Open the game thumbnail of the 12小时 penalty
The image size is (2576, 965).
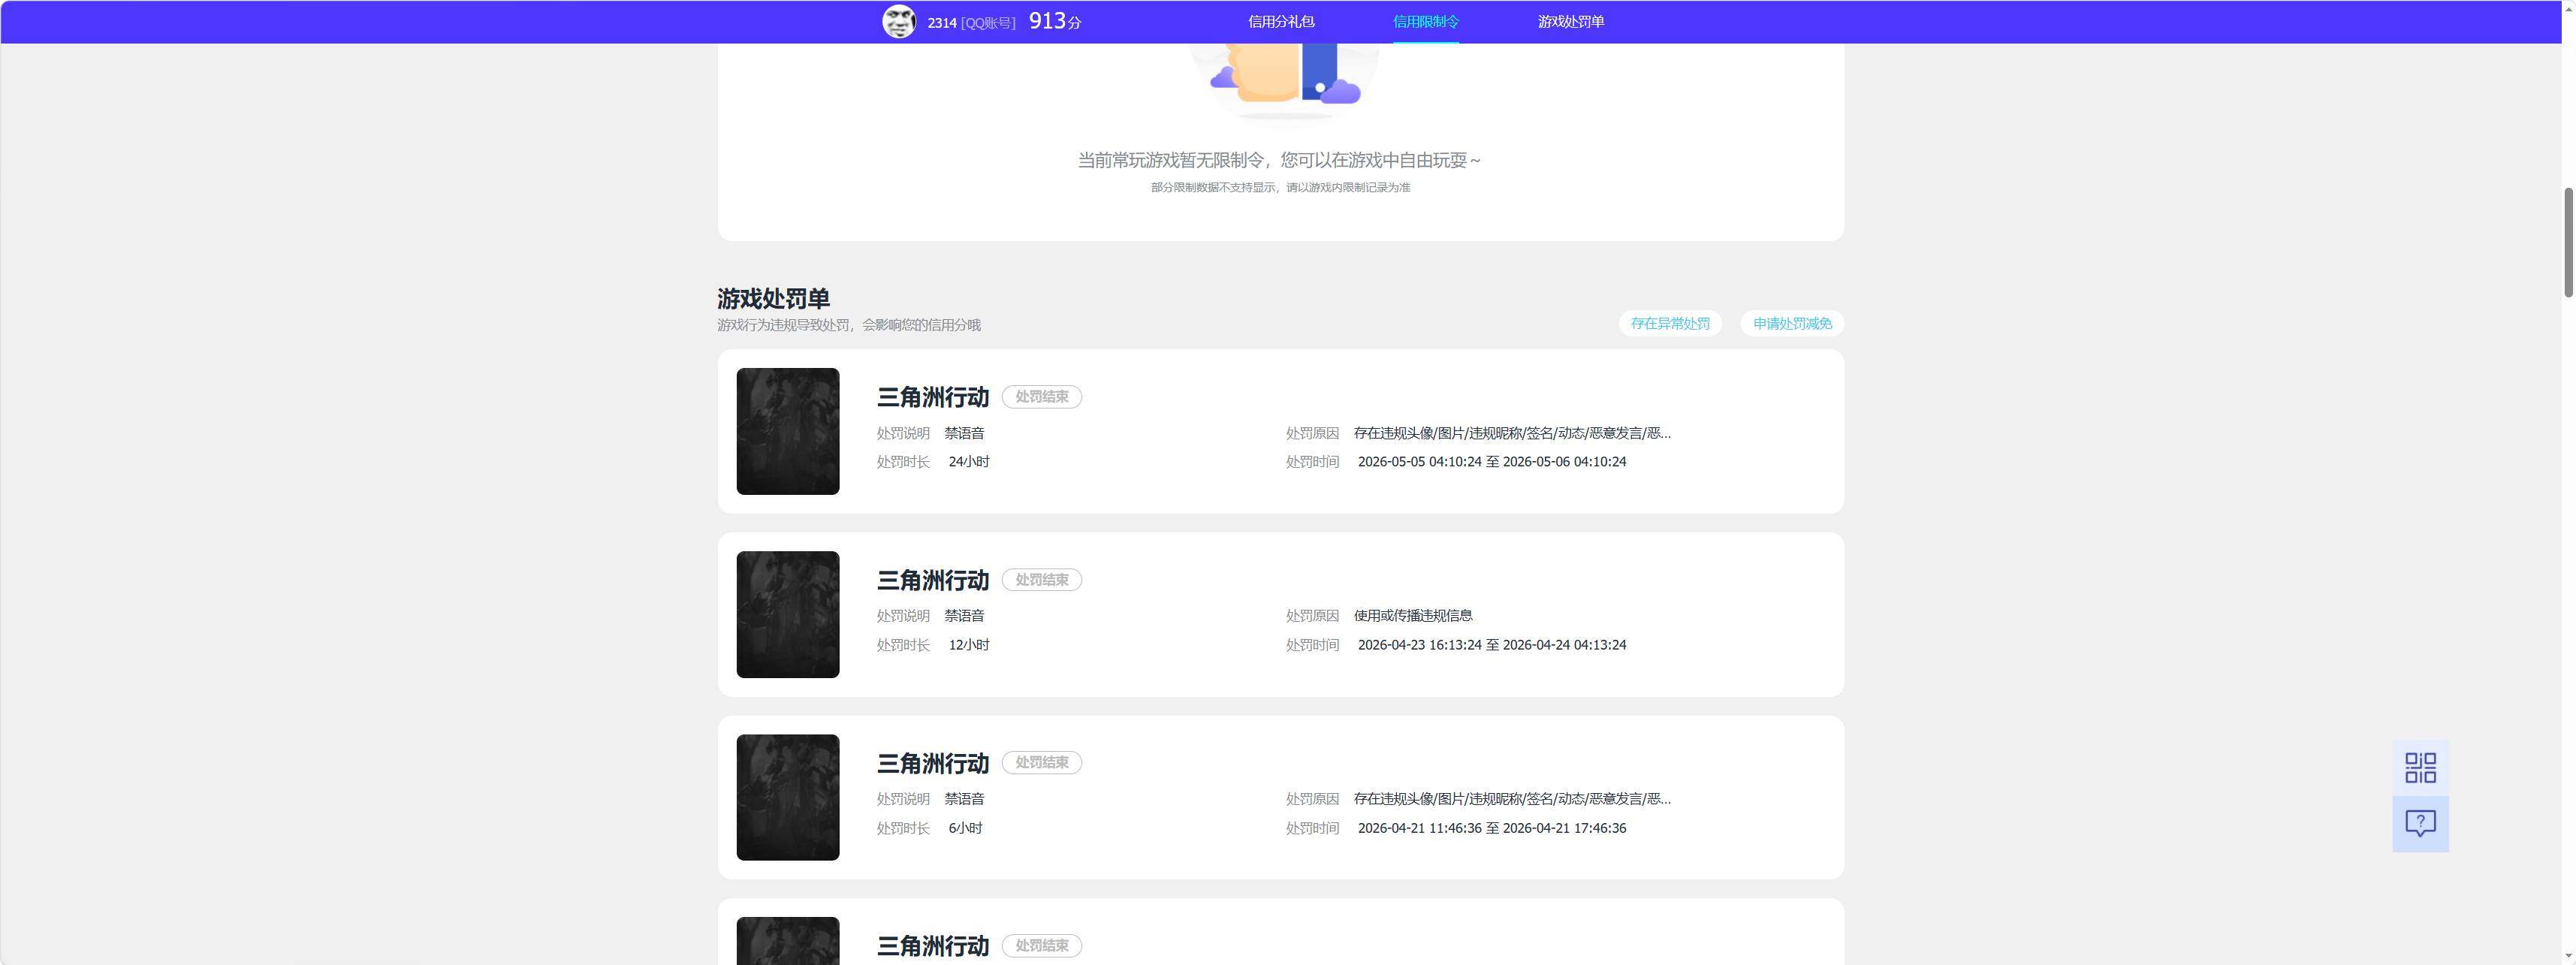point(788,614)
